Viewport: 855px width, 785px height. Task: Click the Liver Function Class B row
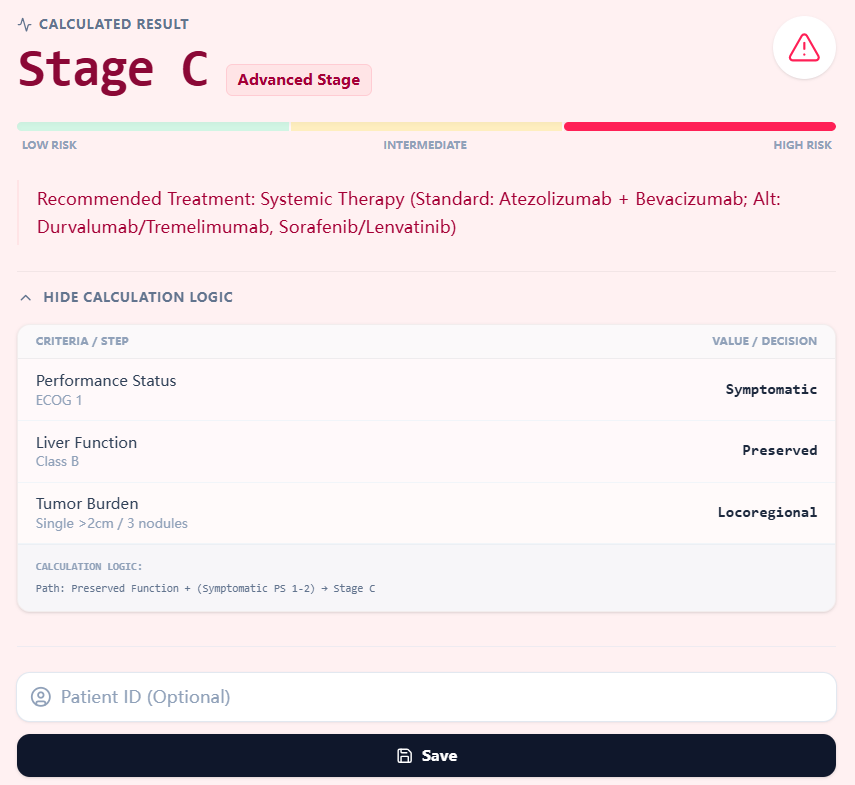pyautogui.click(x=427, y=450)
